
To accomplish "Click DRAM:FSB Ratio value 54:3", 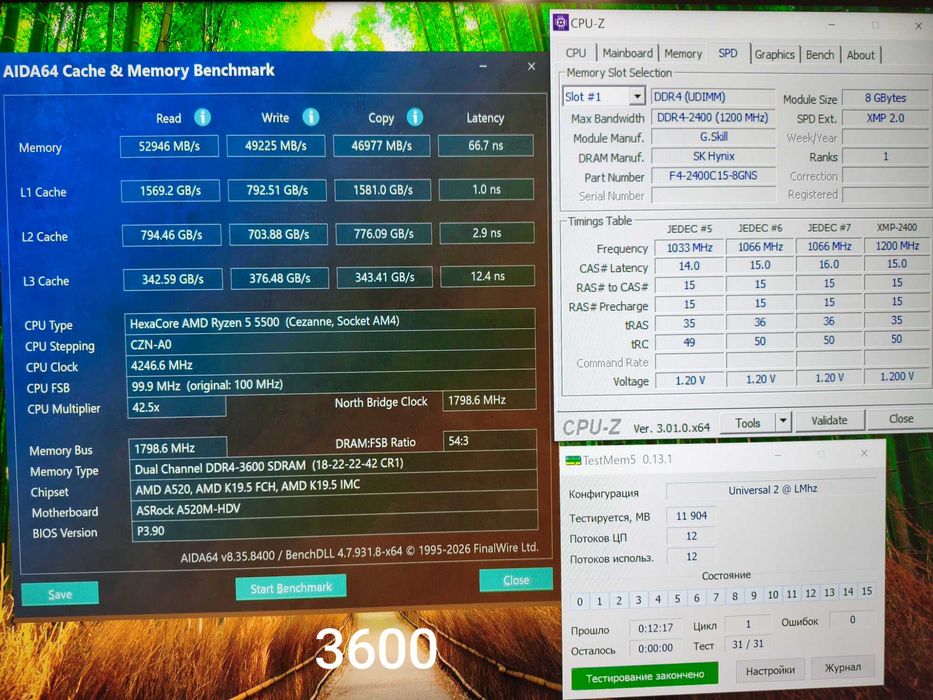I will (x=489, y=441).
